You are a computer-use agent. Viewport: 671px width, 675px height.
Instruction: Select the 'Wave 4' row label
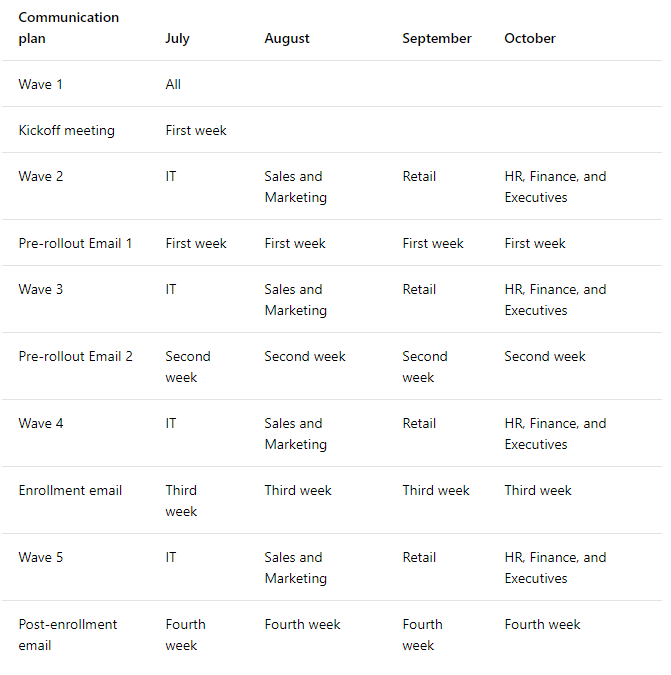[41, 423]
